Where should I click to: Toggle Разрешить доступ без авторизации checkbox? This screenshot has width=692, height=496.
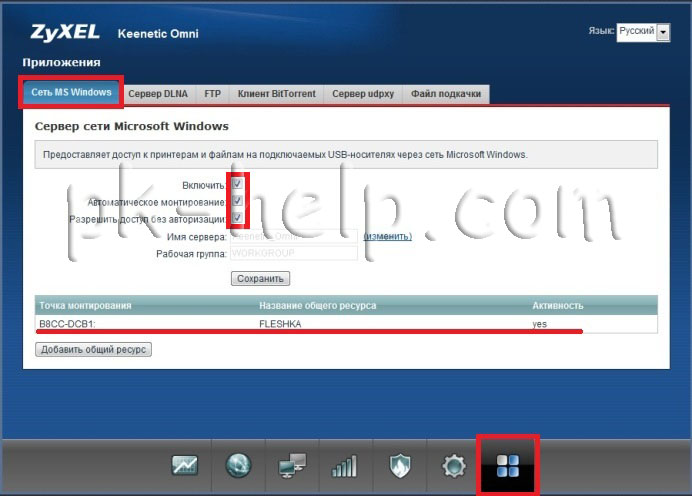[x=237, y=218]
